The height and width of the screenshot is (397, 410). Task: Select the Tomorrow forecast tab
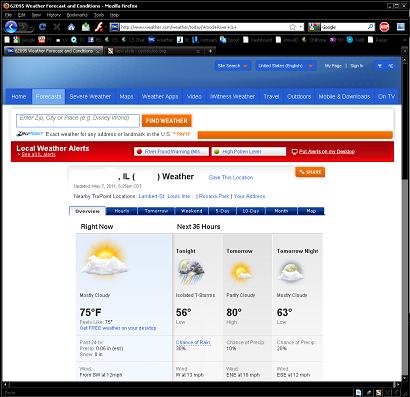[156, 211]
